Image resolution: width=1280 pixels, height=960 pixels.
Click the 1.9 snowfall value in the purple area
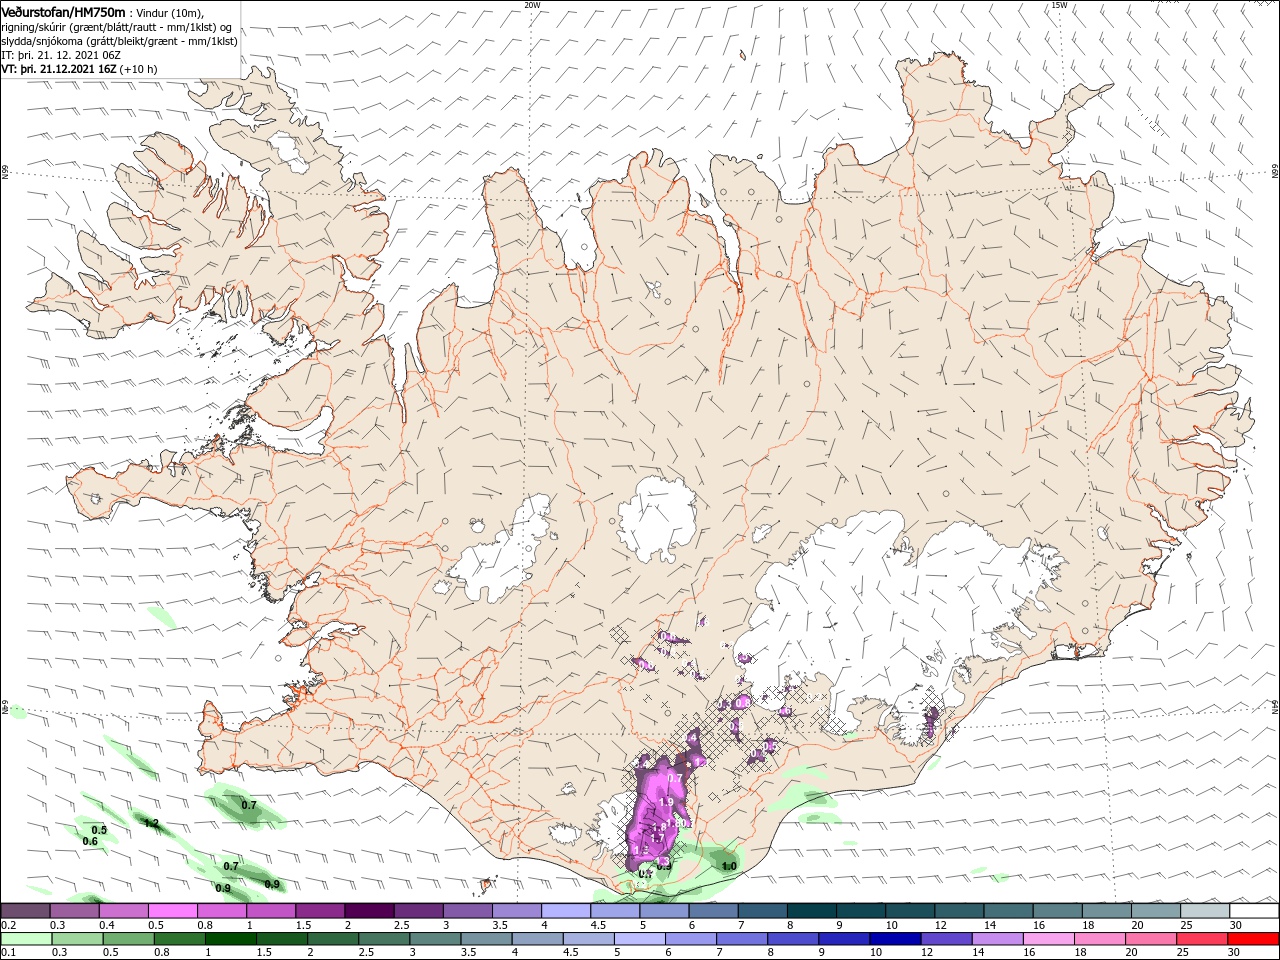point(667,801)
